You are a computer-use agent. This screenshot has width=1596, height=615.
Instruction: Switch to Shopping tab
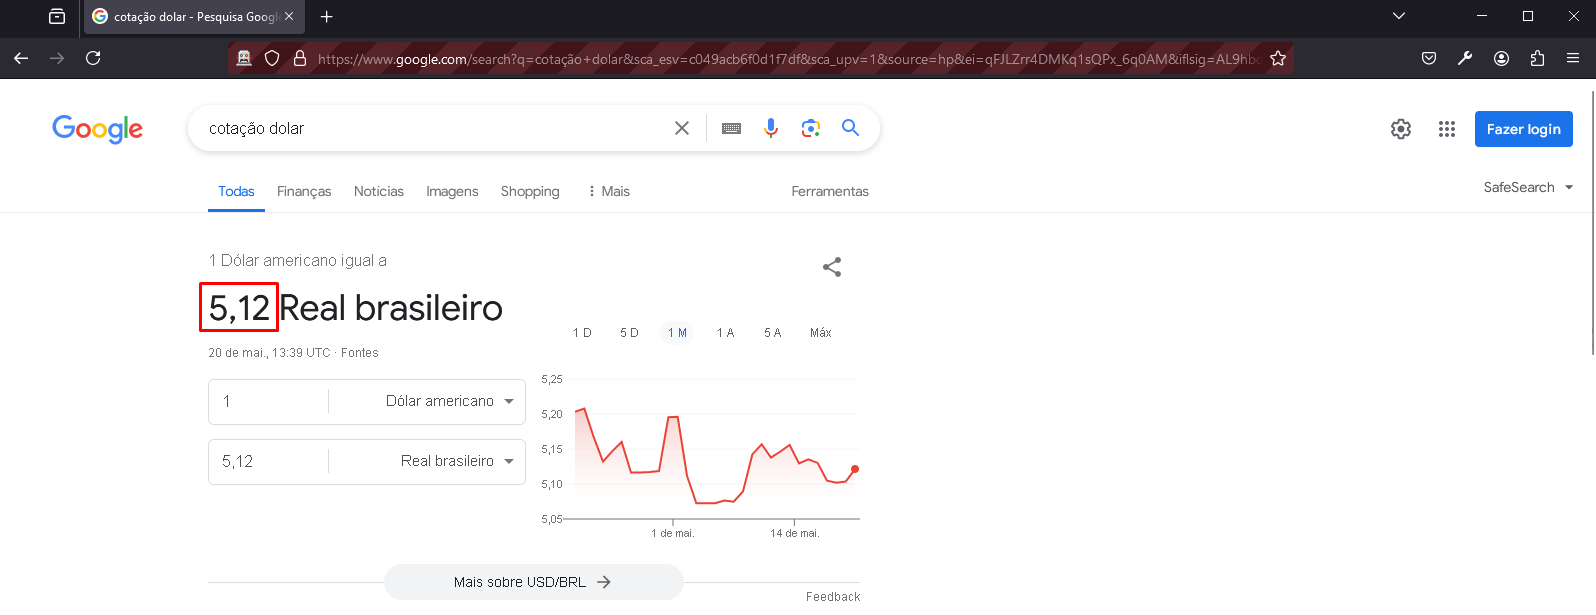click(x=530, y=191)
